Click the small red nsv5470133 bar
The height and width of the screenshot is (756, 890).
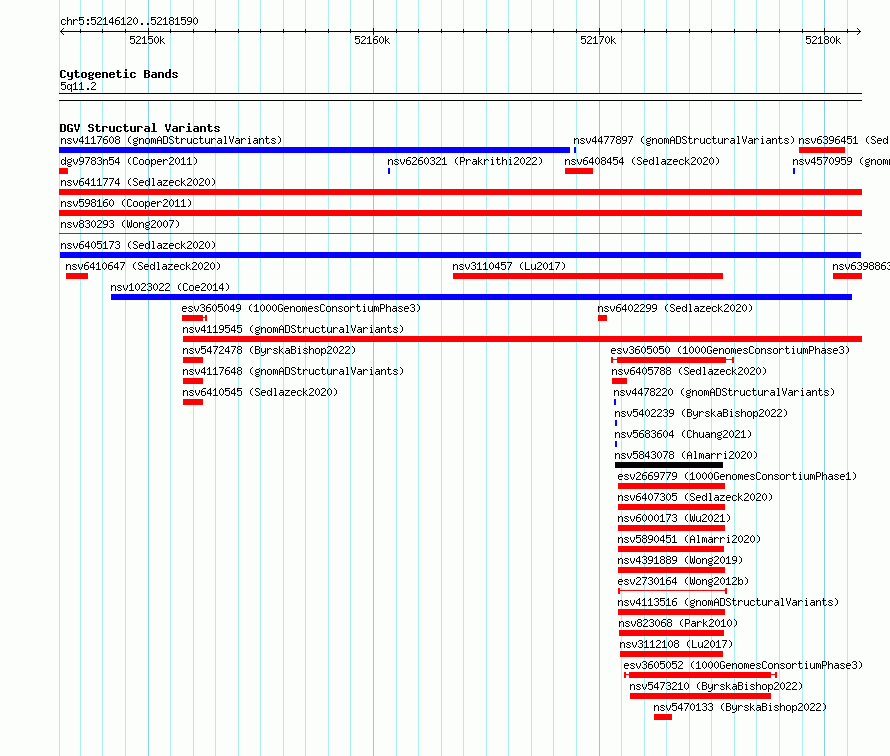point(663,717)
